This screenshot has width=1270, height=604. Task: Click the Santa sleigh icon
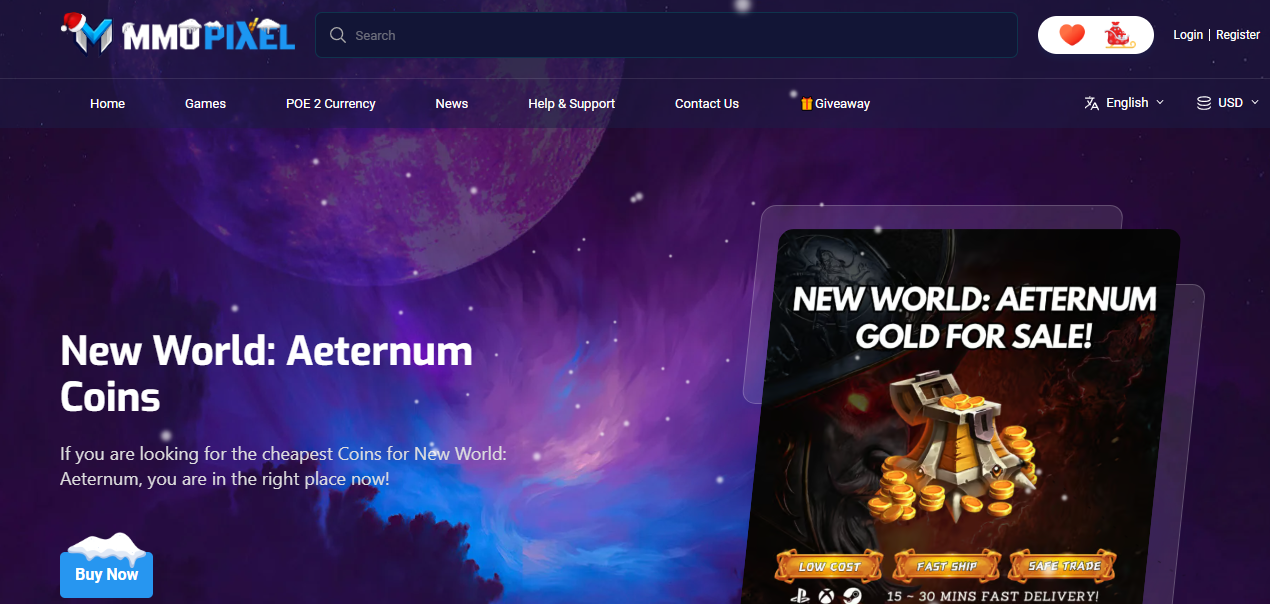point(1119,35)
